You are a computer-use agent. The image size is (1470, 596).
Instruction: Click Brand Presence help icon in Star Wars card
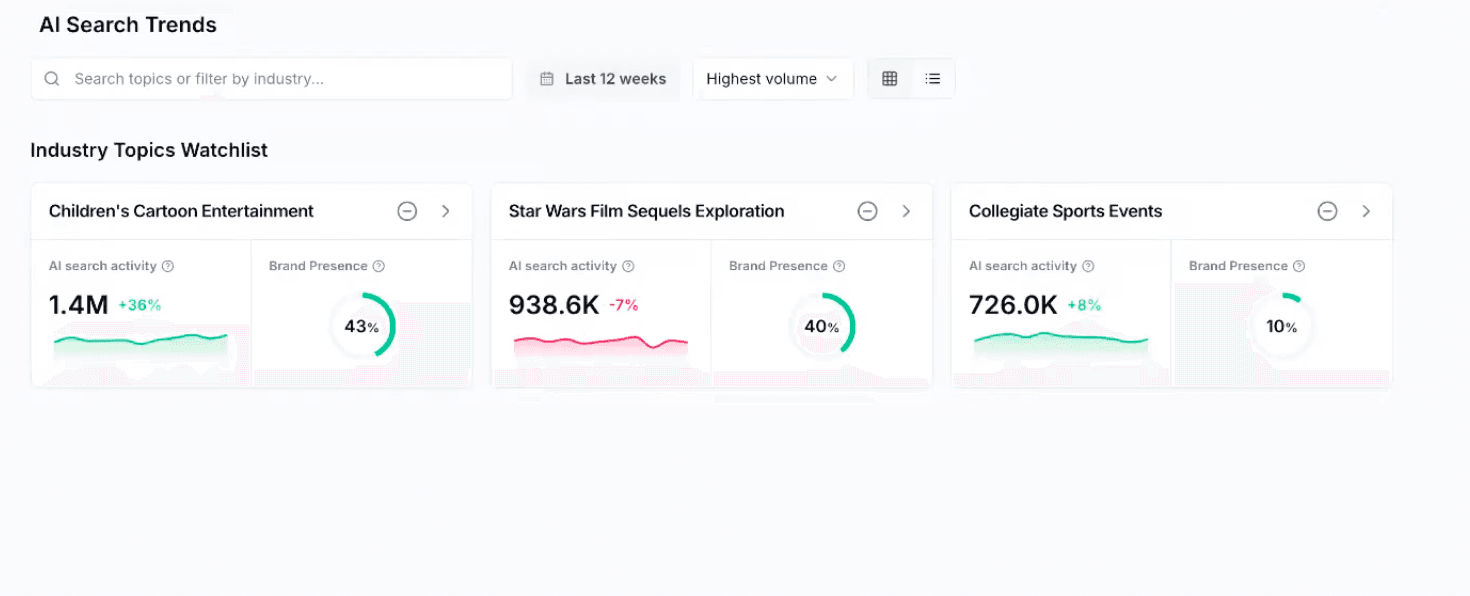[839, 266]
